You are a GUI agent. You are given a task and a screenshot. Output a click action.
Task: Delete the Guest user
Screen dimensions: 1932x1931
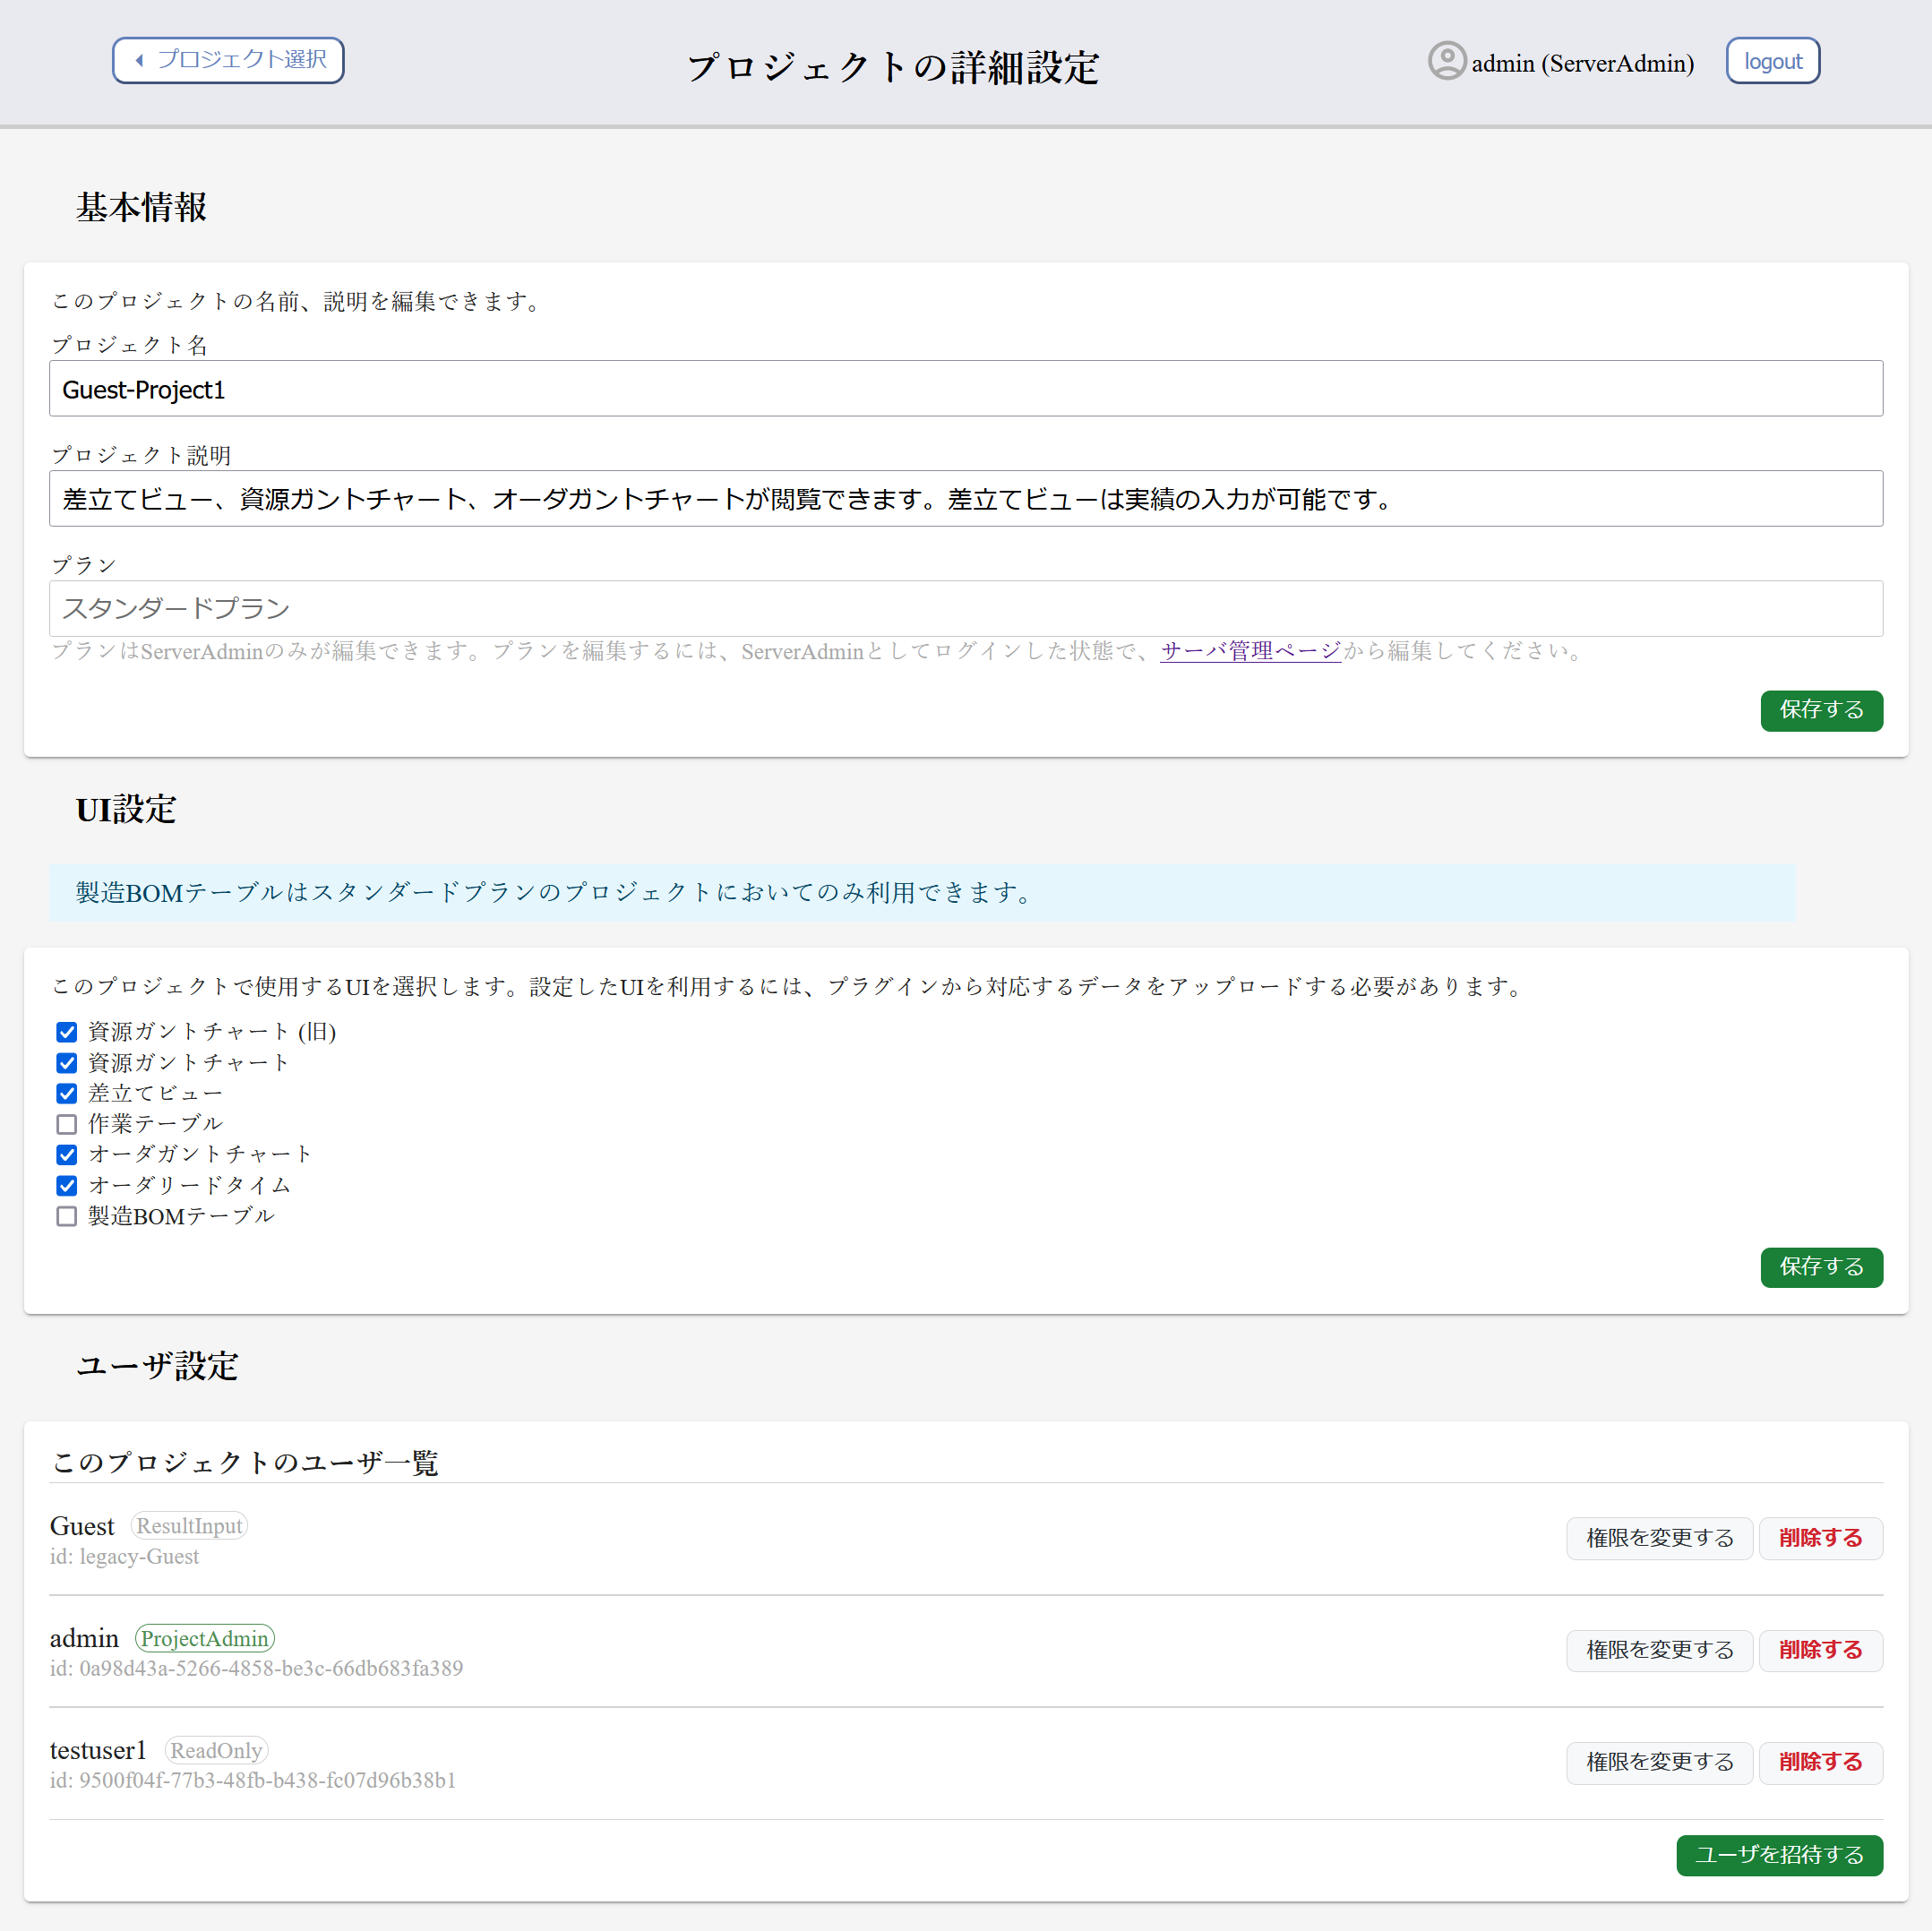pyautogui.click(x=1820, y=1538)
